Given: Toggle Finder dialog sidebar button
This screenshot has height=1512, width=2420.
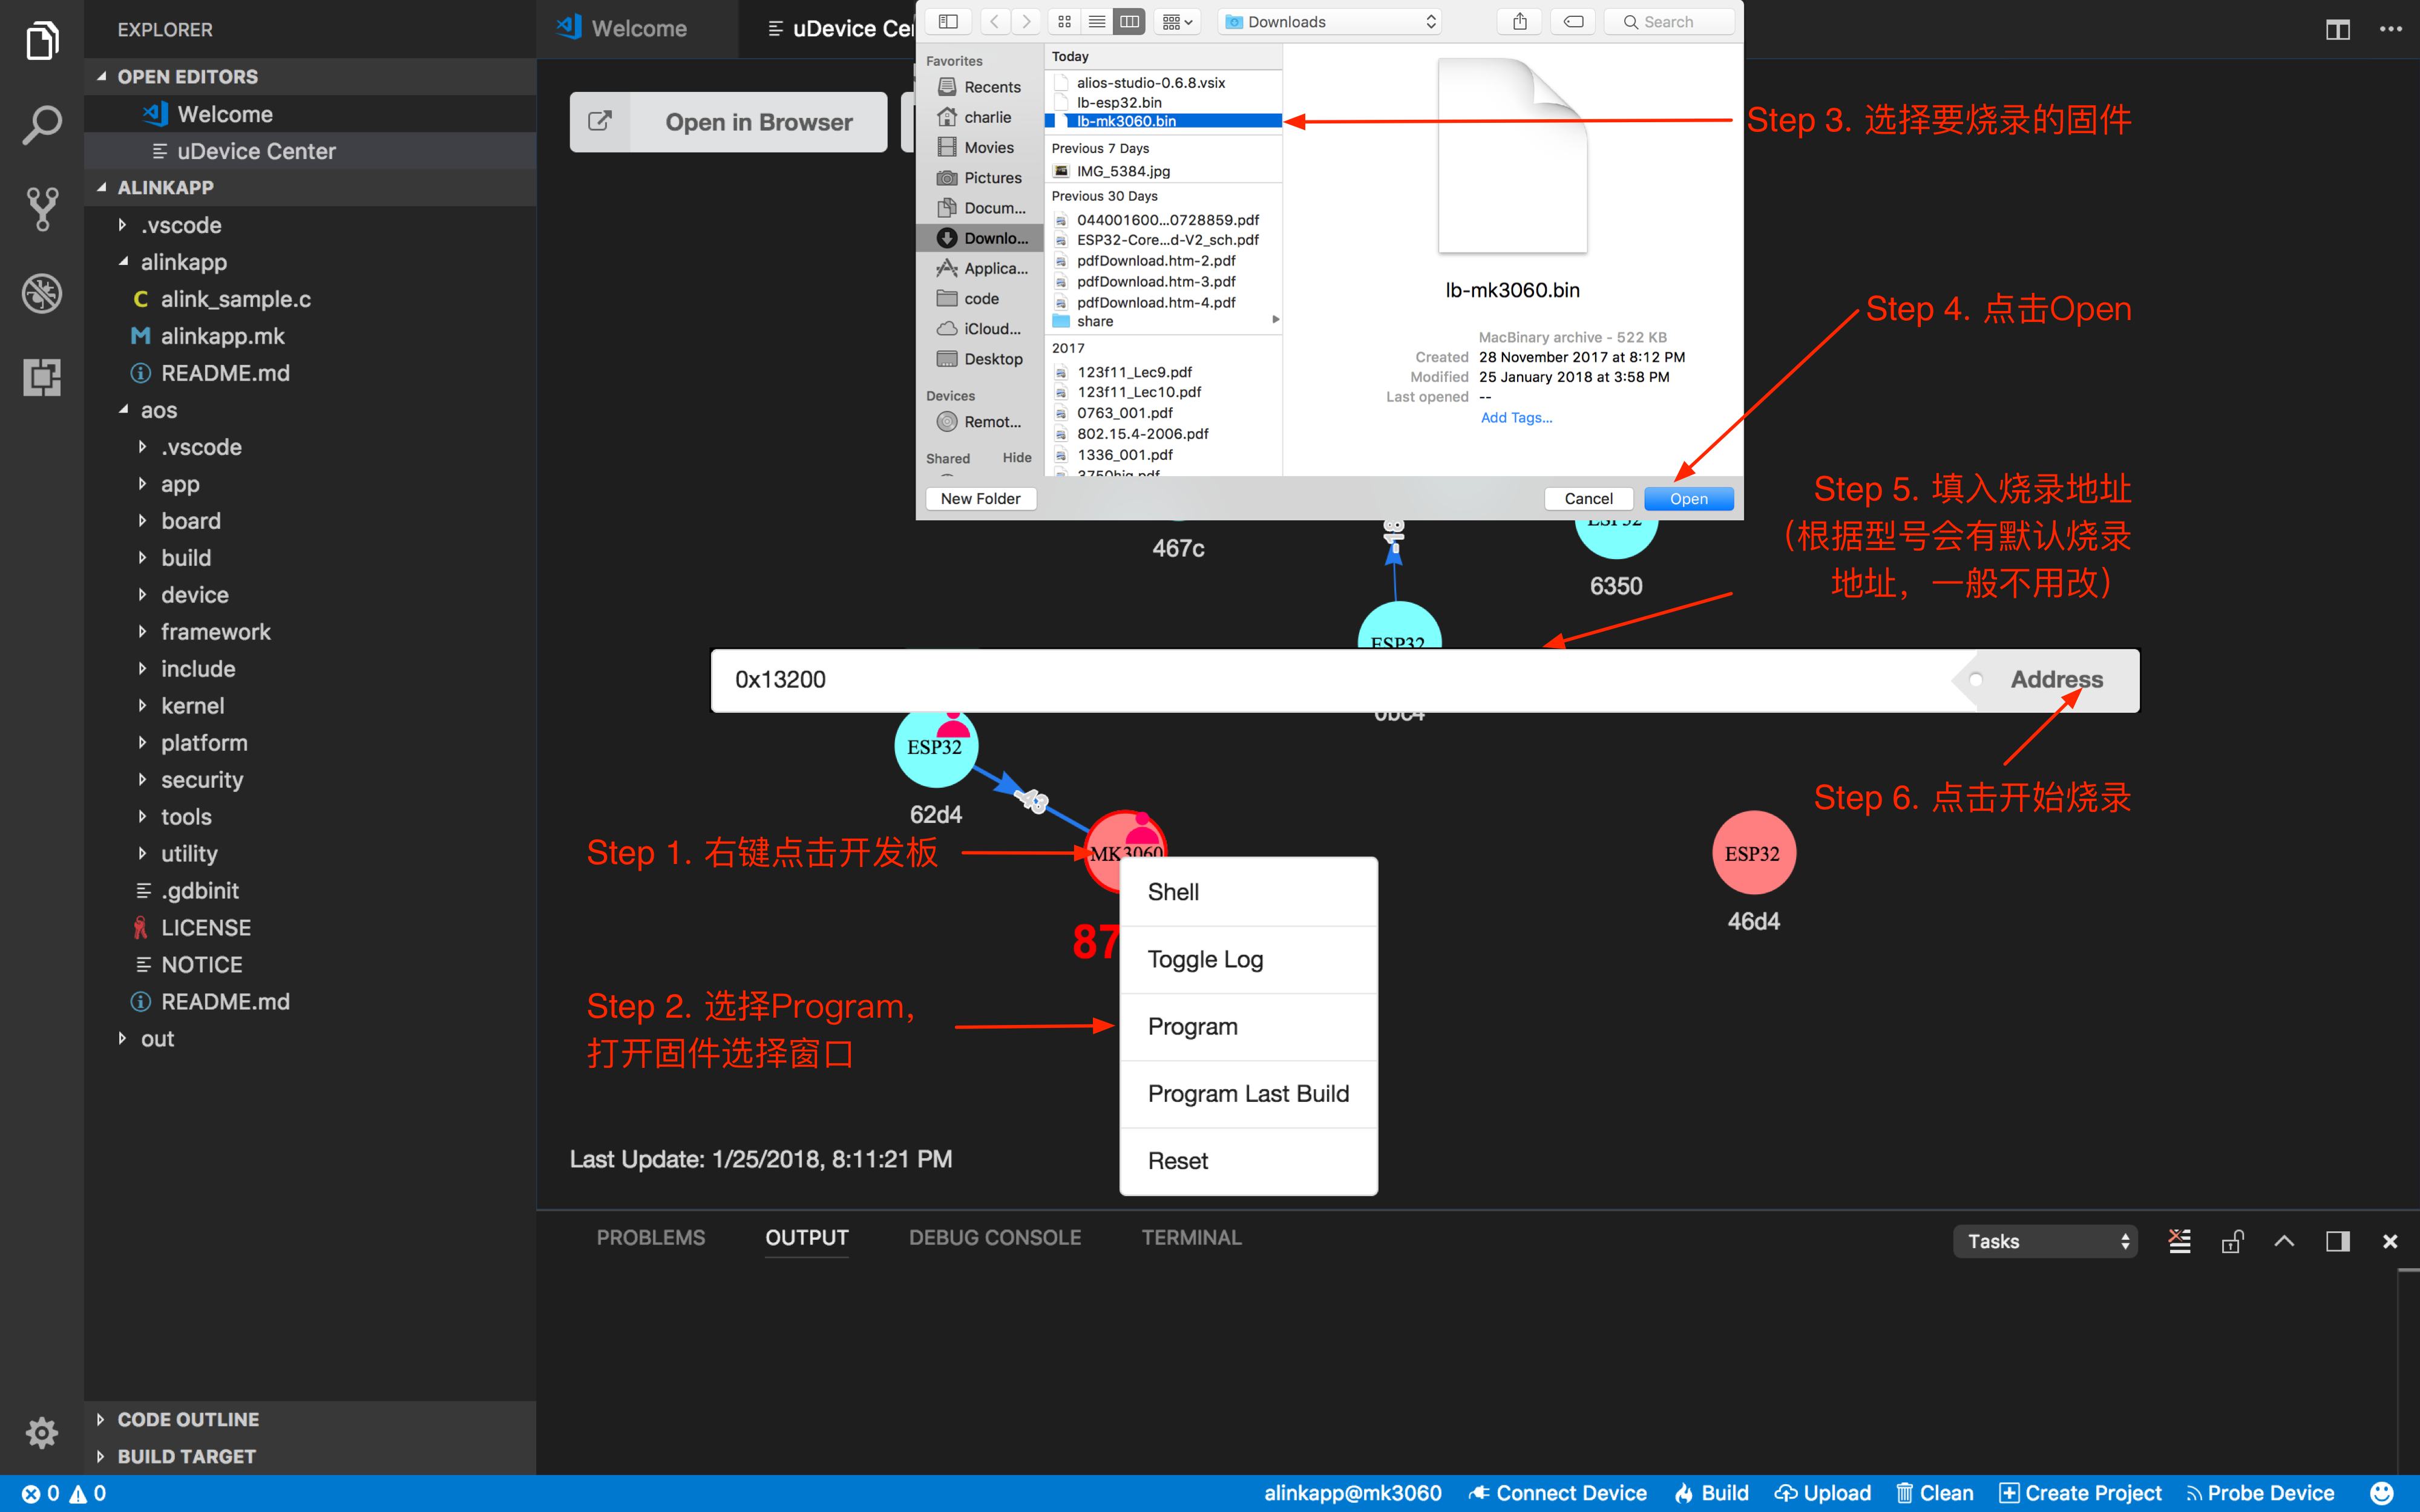Looking at the screenshot, I should pos(948,21).
